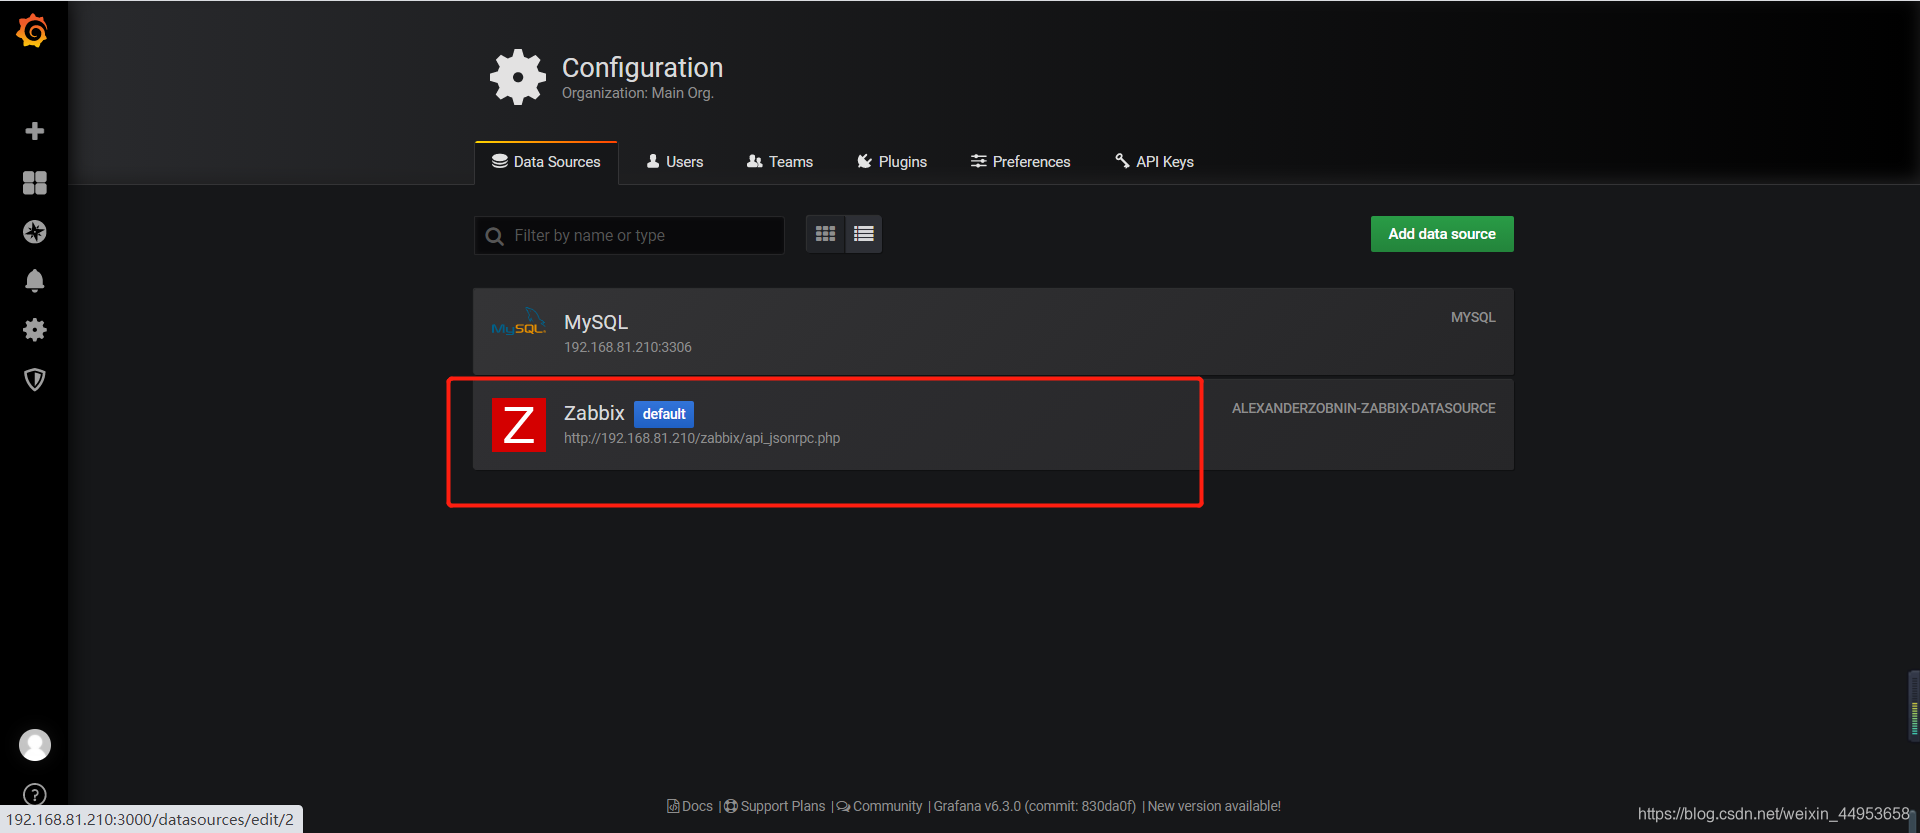This screenshot has width=1920, height=833.
Task: Switch to the Plugins tab
Action: [x=892, y=162]
